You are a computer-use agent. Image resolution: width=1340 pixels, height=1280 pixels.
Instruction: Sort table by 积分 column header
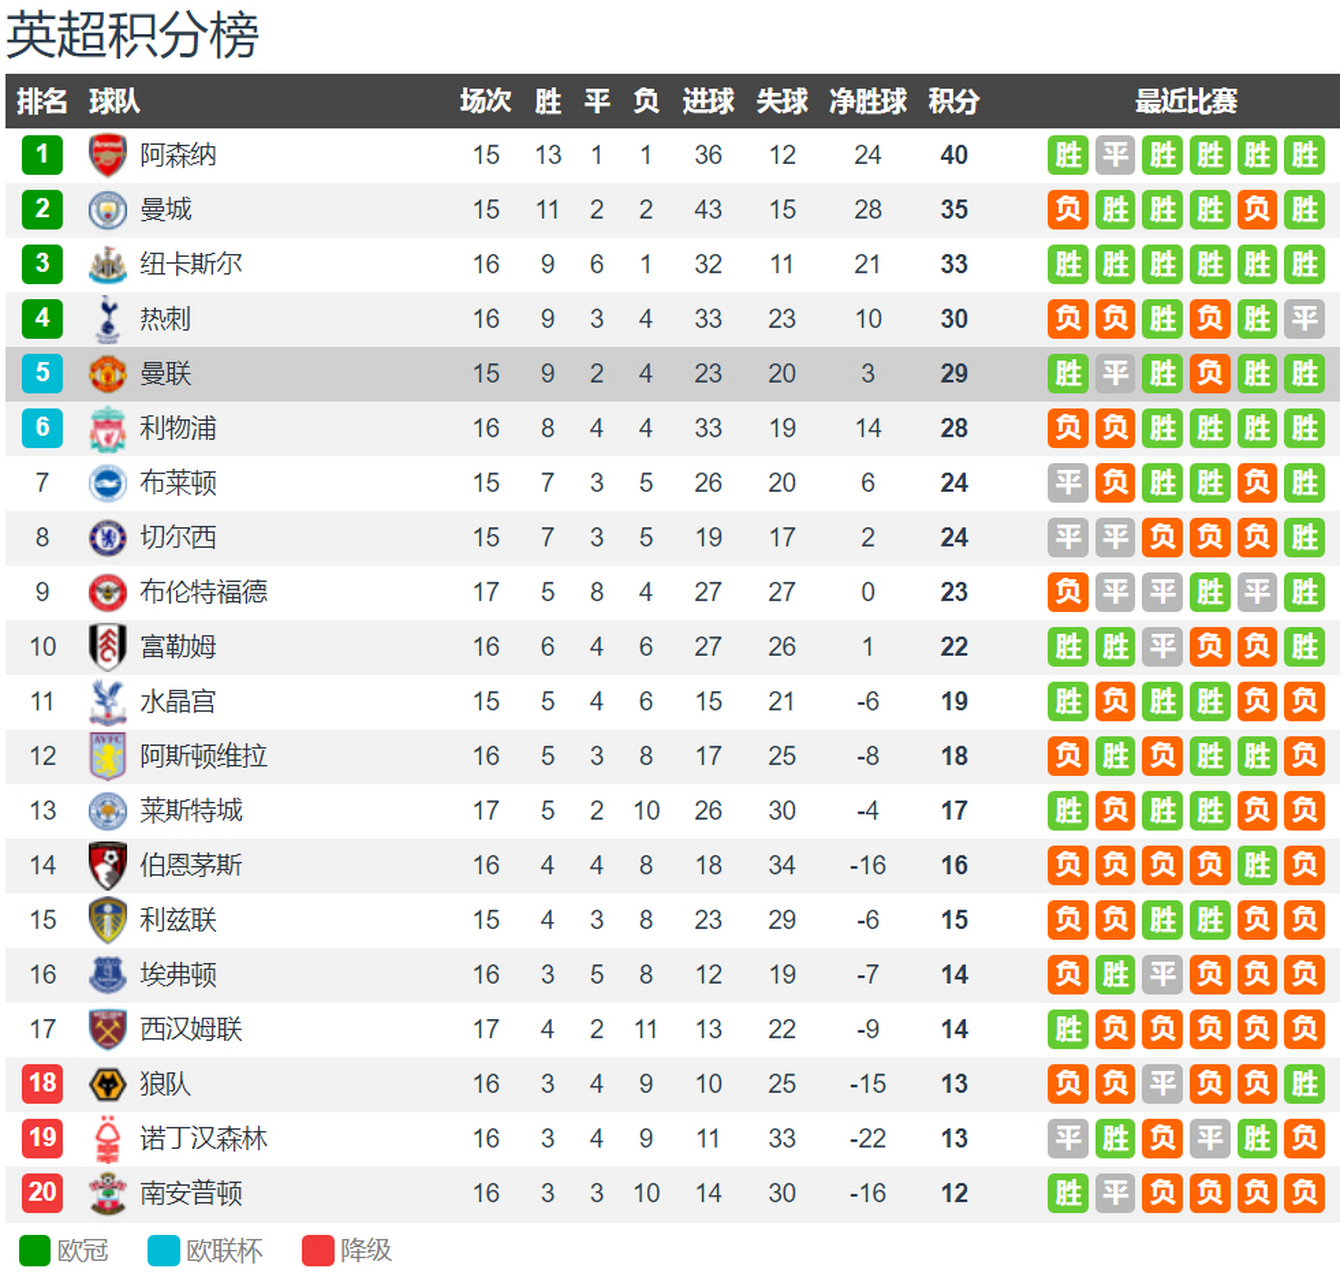953,101
